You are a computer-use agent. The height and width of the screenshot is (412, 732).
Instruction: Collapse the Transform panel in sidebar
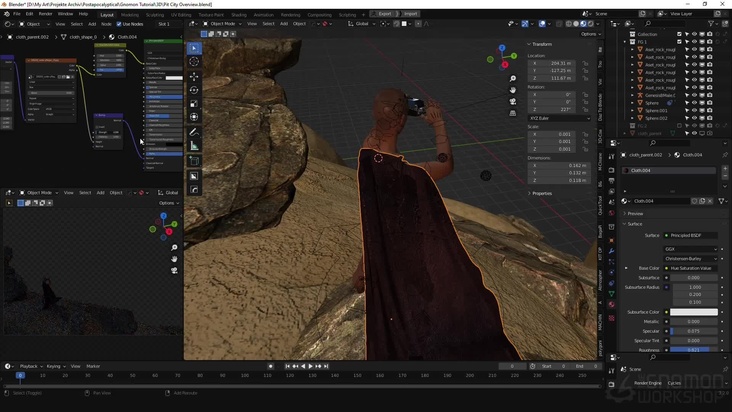pyautogui.click(x=542, y=44)
